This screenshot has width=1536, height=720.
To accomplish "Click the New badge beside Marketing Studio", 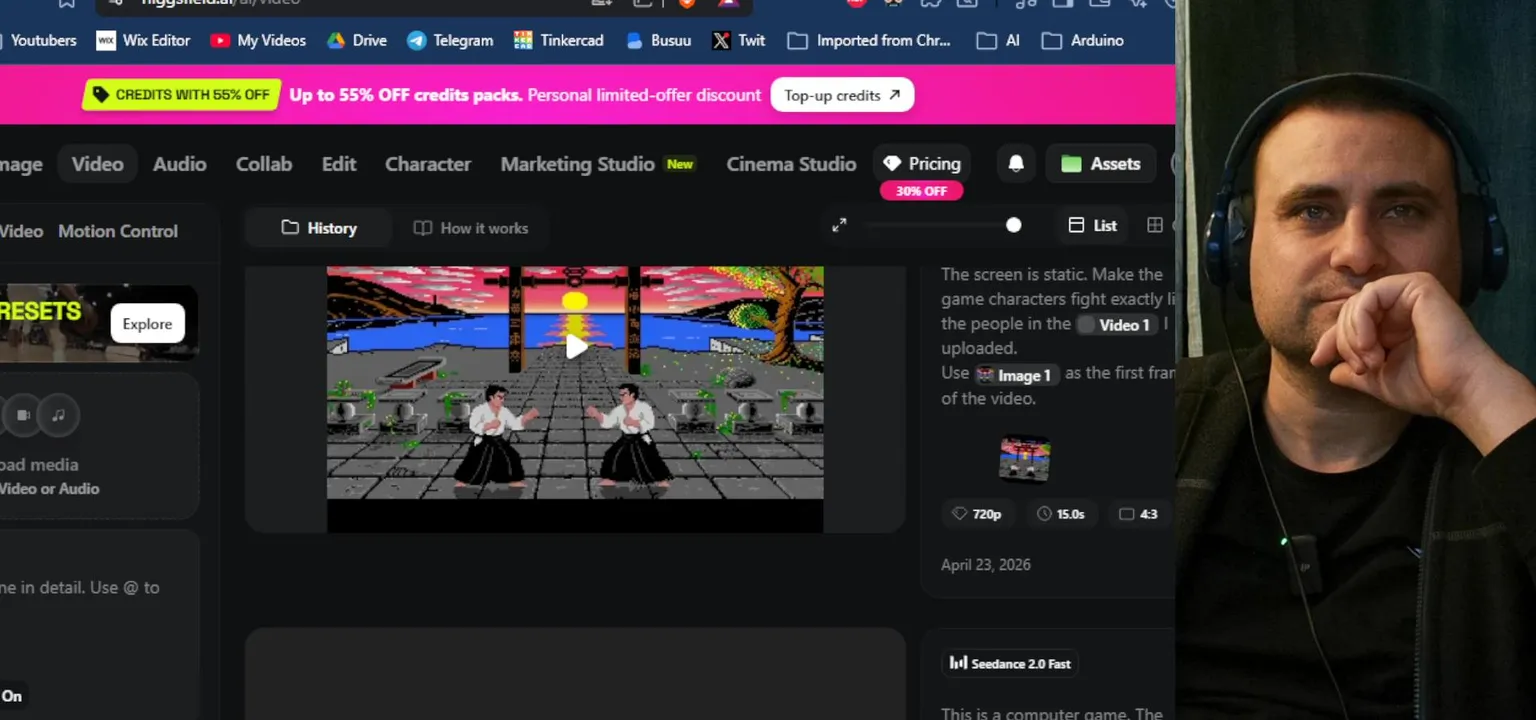I will click(x=680, y=164).
